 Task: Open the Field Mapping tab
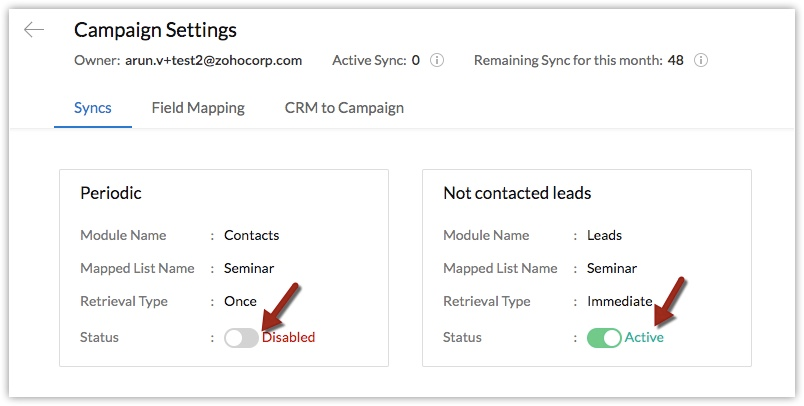(198, 108)
